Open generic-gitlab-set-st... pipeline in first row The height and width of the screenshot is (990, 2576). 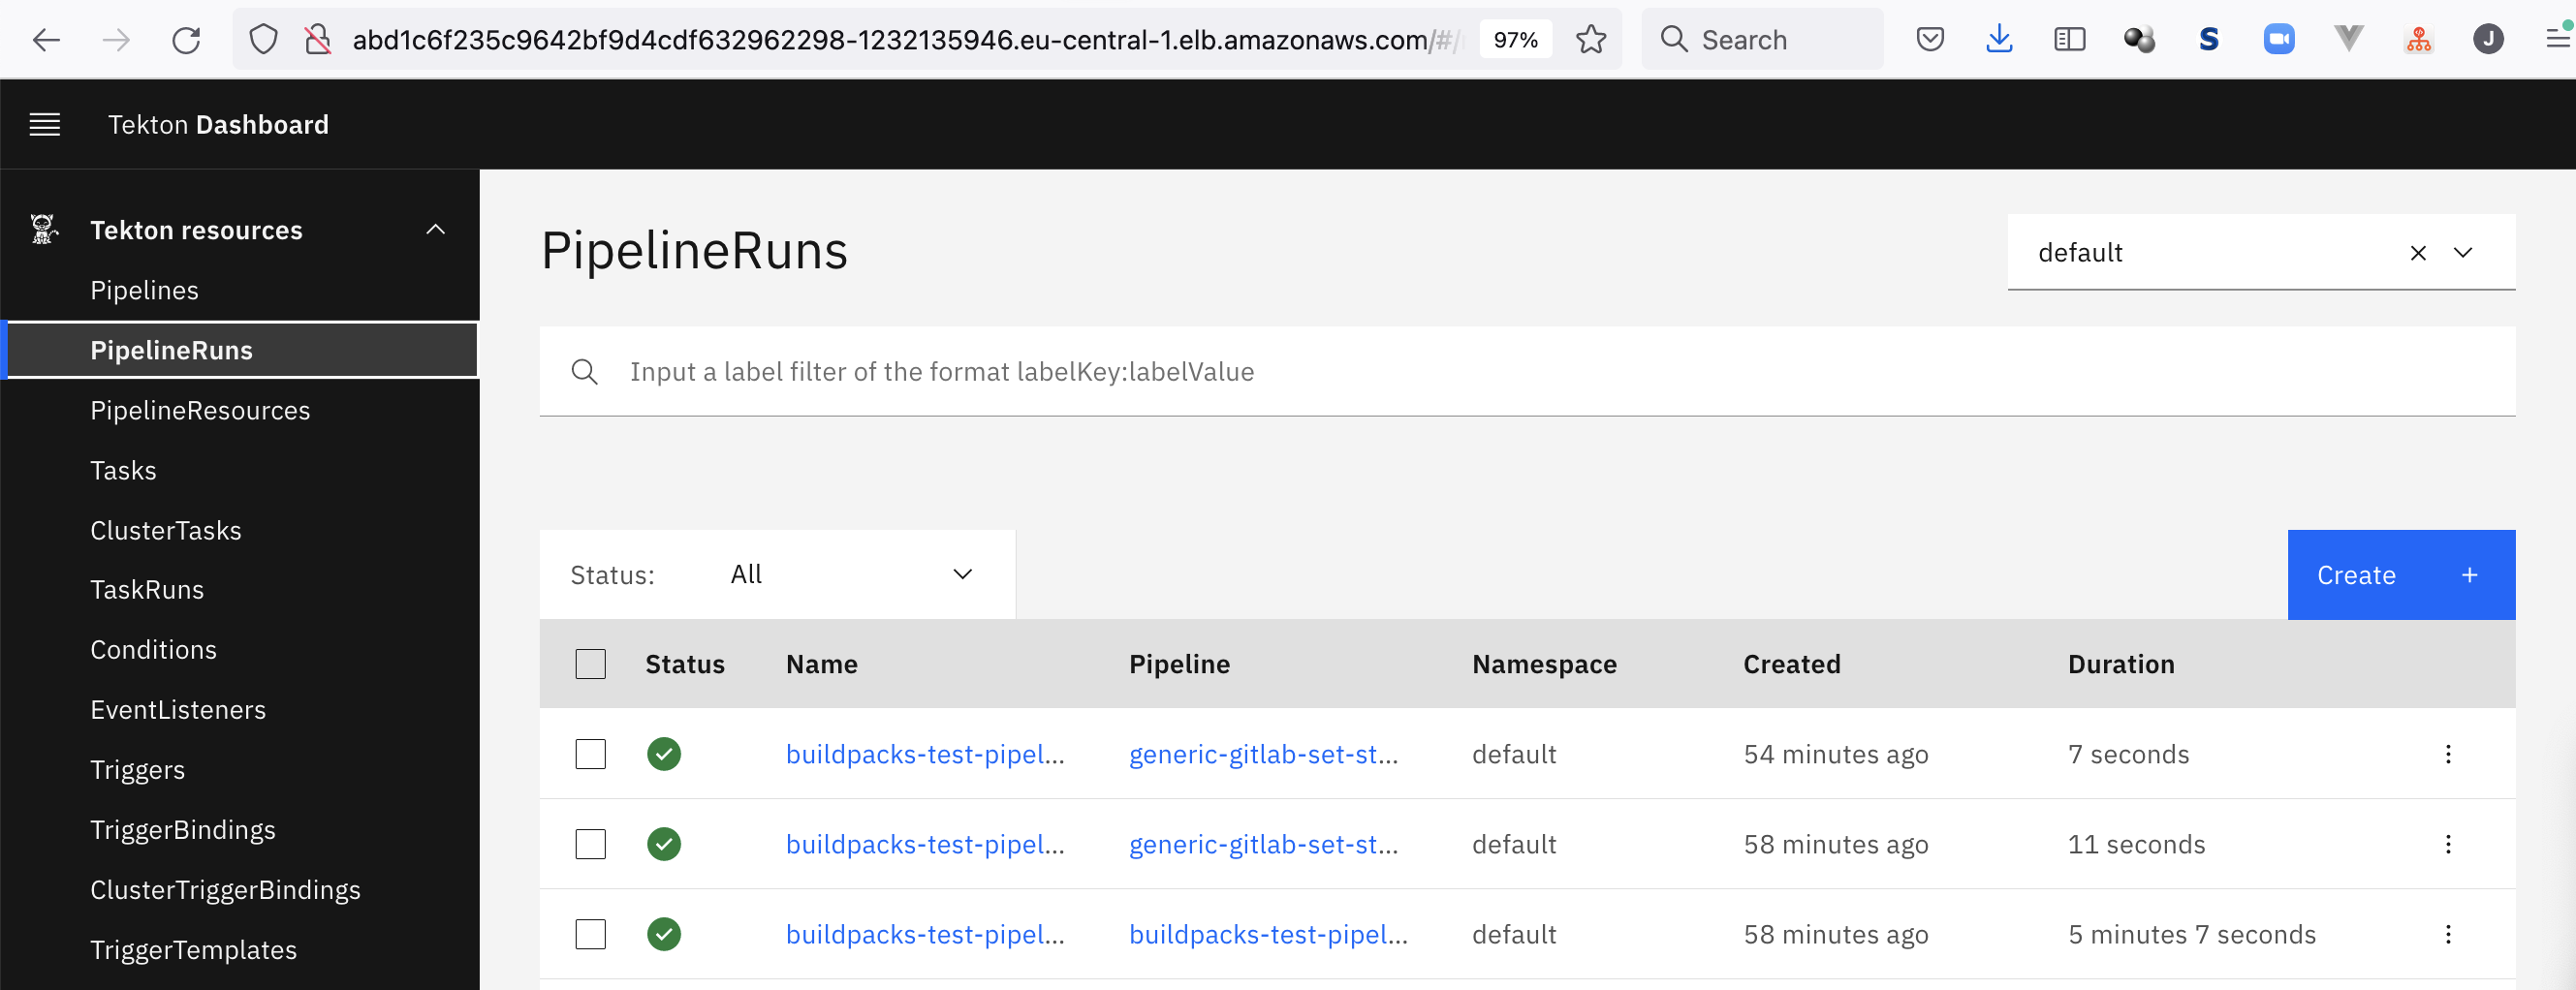[1263, 753]
